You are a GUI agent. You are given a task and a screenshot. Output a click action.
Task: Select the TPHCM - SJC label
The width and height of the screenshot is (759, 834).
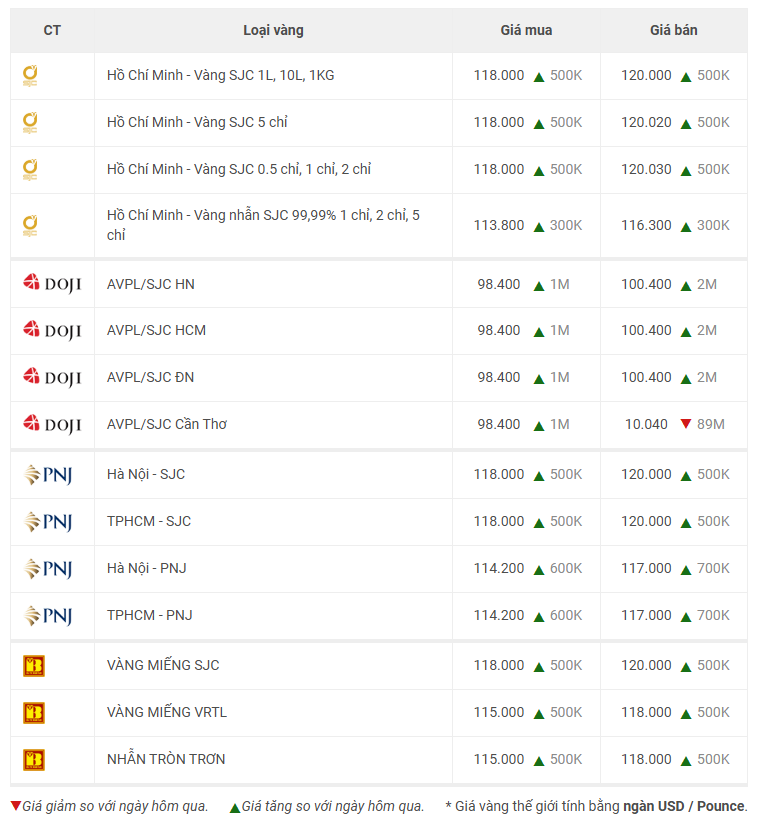(x=148, y=521)
